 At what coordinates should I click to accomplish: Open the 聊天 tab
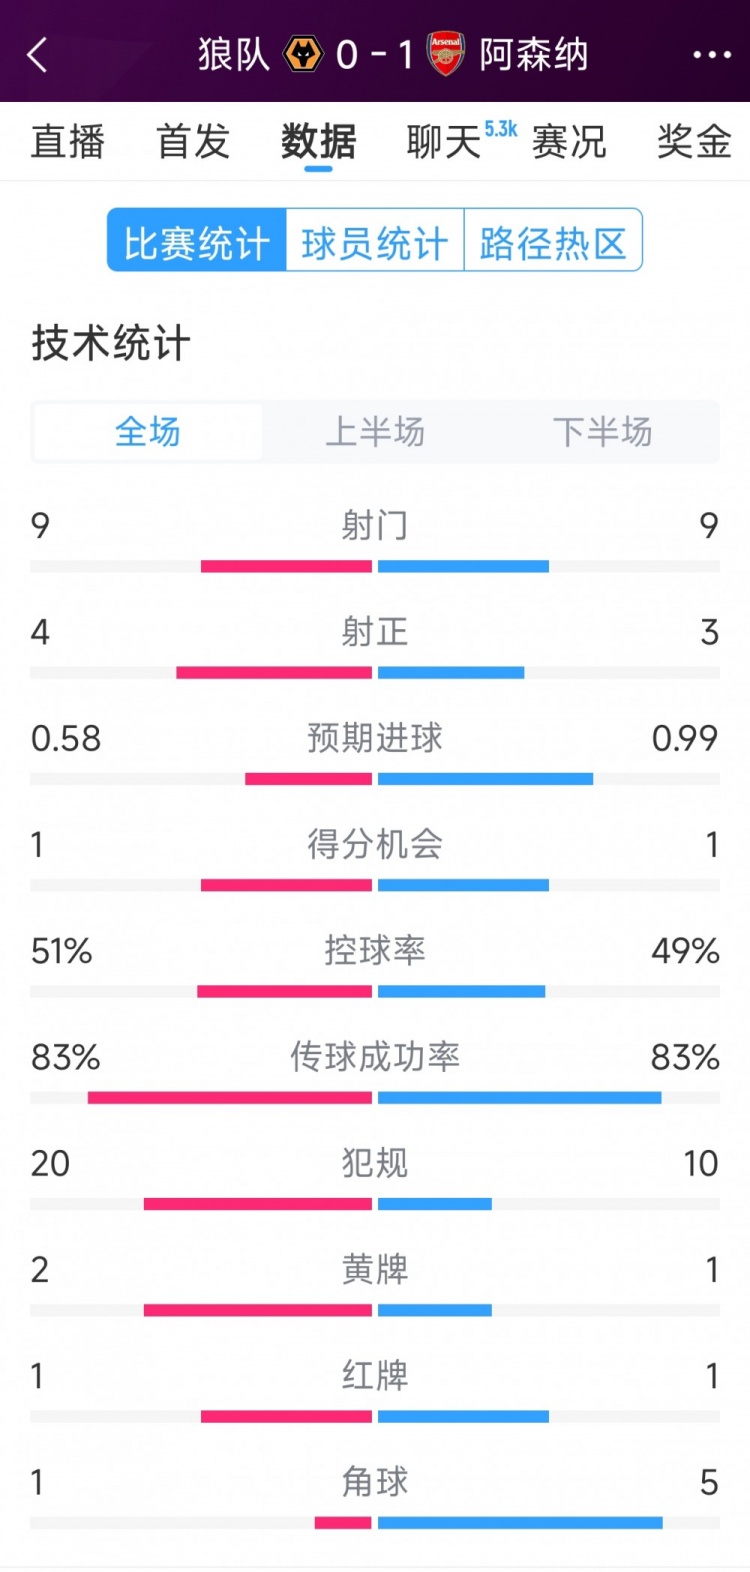pyautogui.click(x=445, y=141)
